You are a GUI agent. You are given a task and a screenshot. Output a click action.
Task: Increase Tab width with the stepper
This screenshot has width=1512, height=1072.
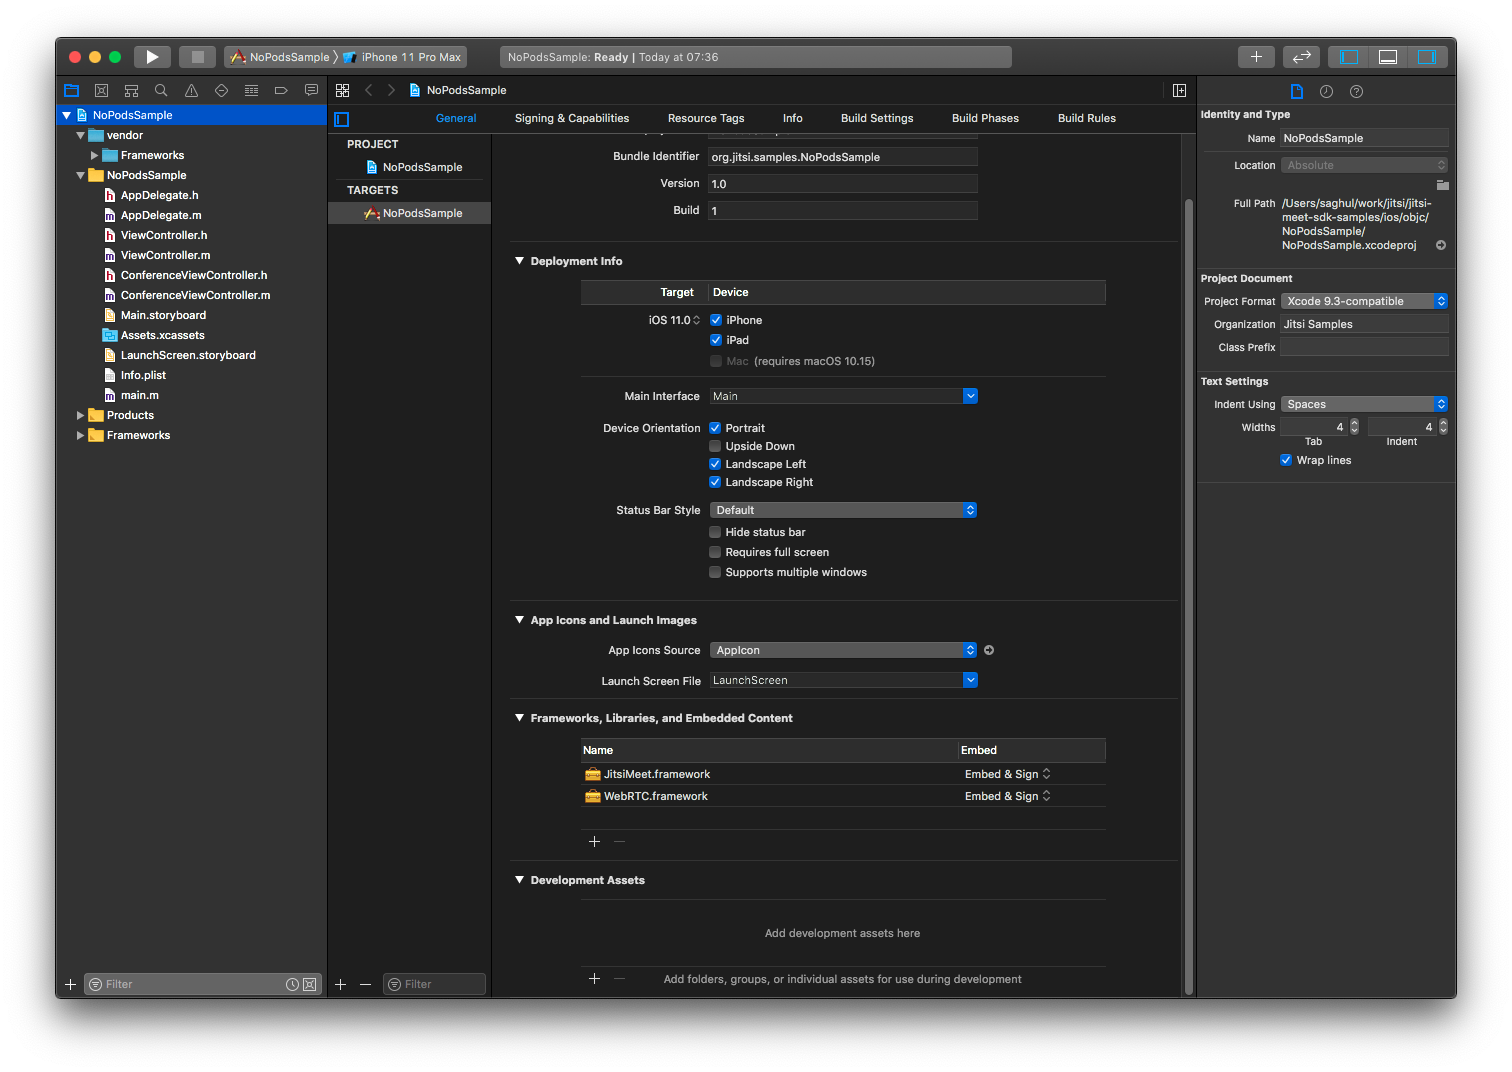click(1354, 422)
